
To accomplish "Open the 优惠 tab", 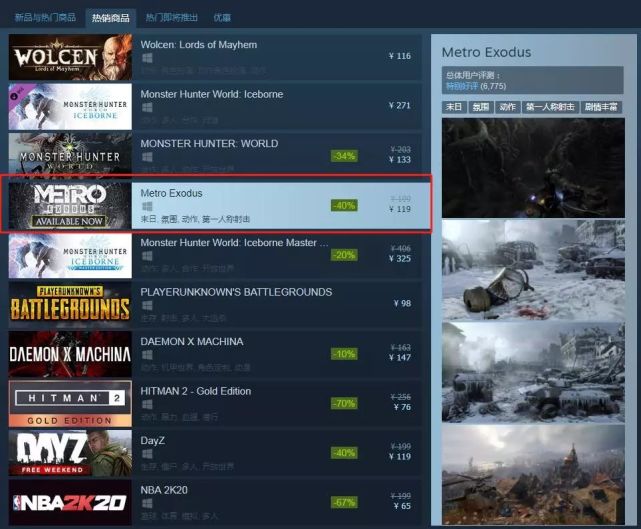I will [222, 18].
